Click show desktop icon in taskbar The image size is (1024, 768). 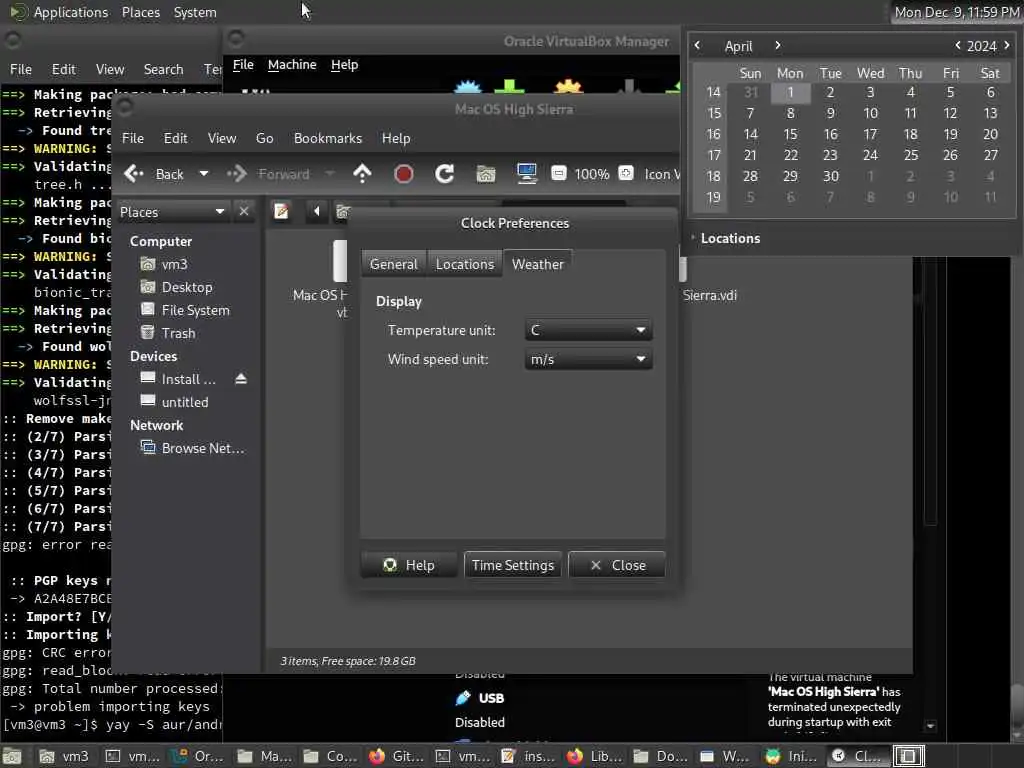(x=12, y=756)
